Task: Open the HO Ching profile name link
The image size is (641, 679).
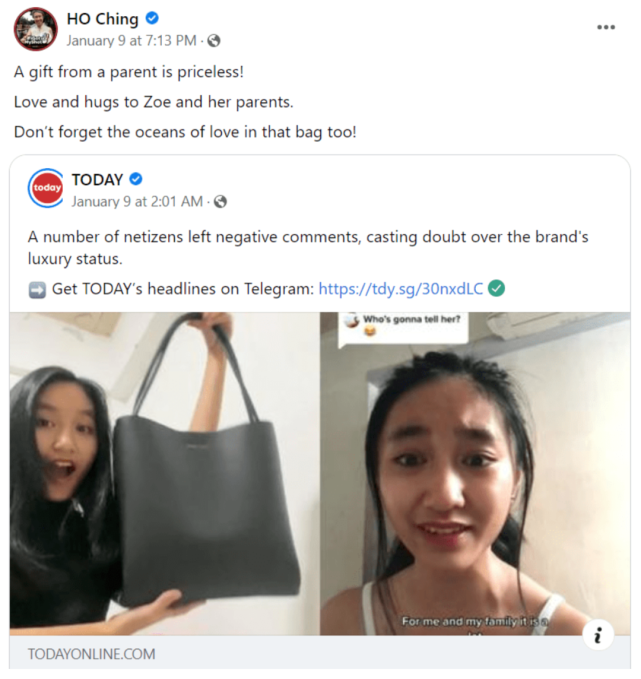Action: (103, 19)
